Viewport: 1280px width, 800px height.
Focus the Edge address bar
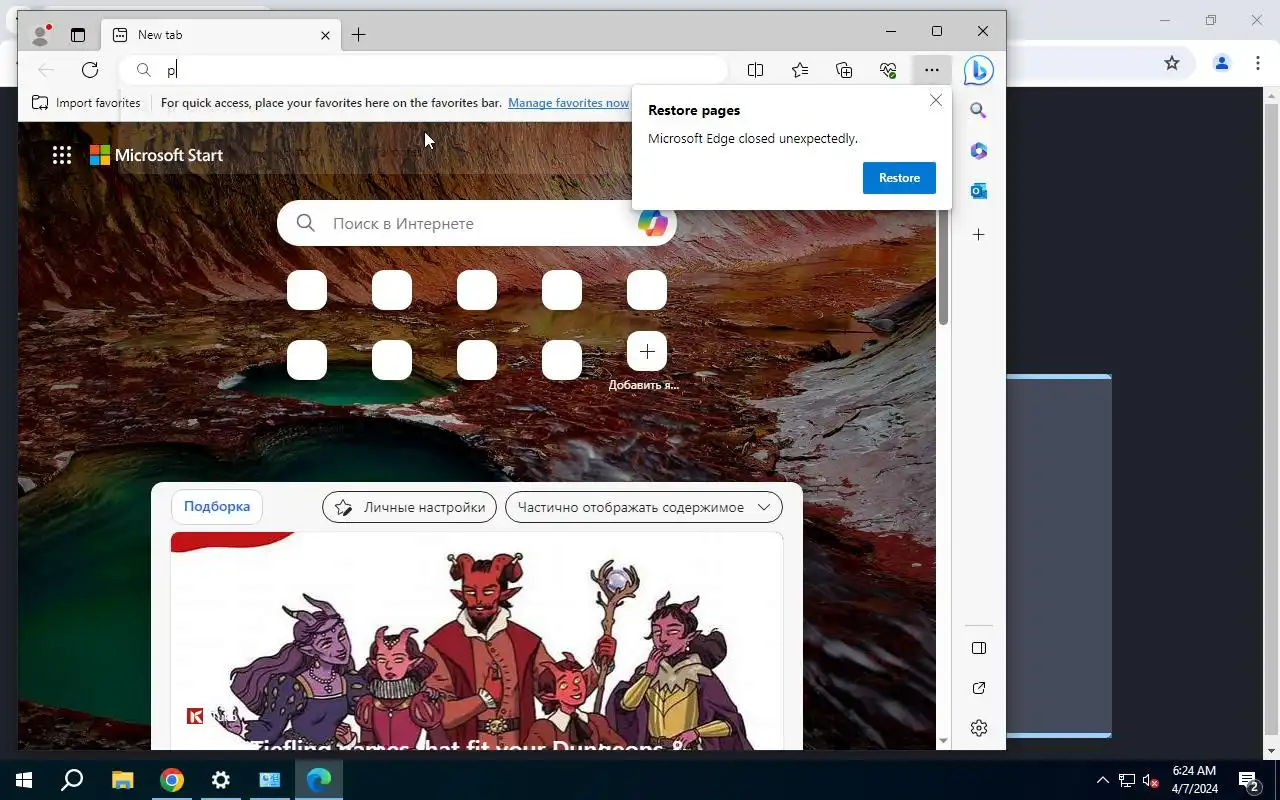coord(425,69)
